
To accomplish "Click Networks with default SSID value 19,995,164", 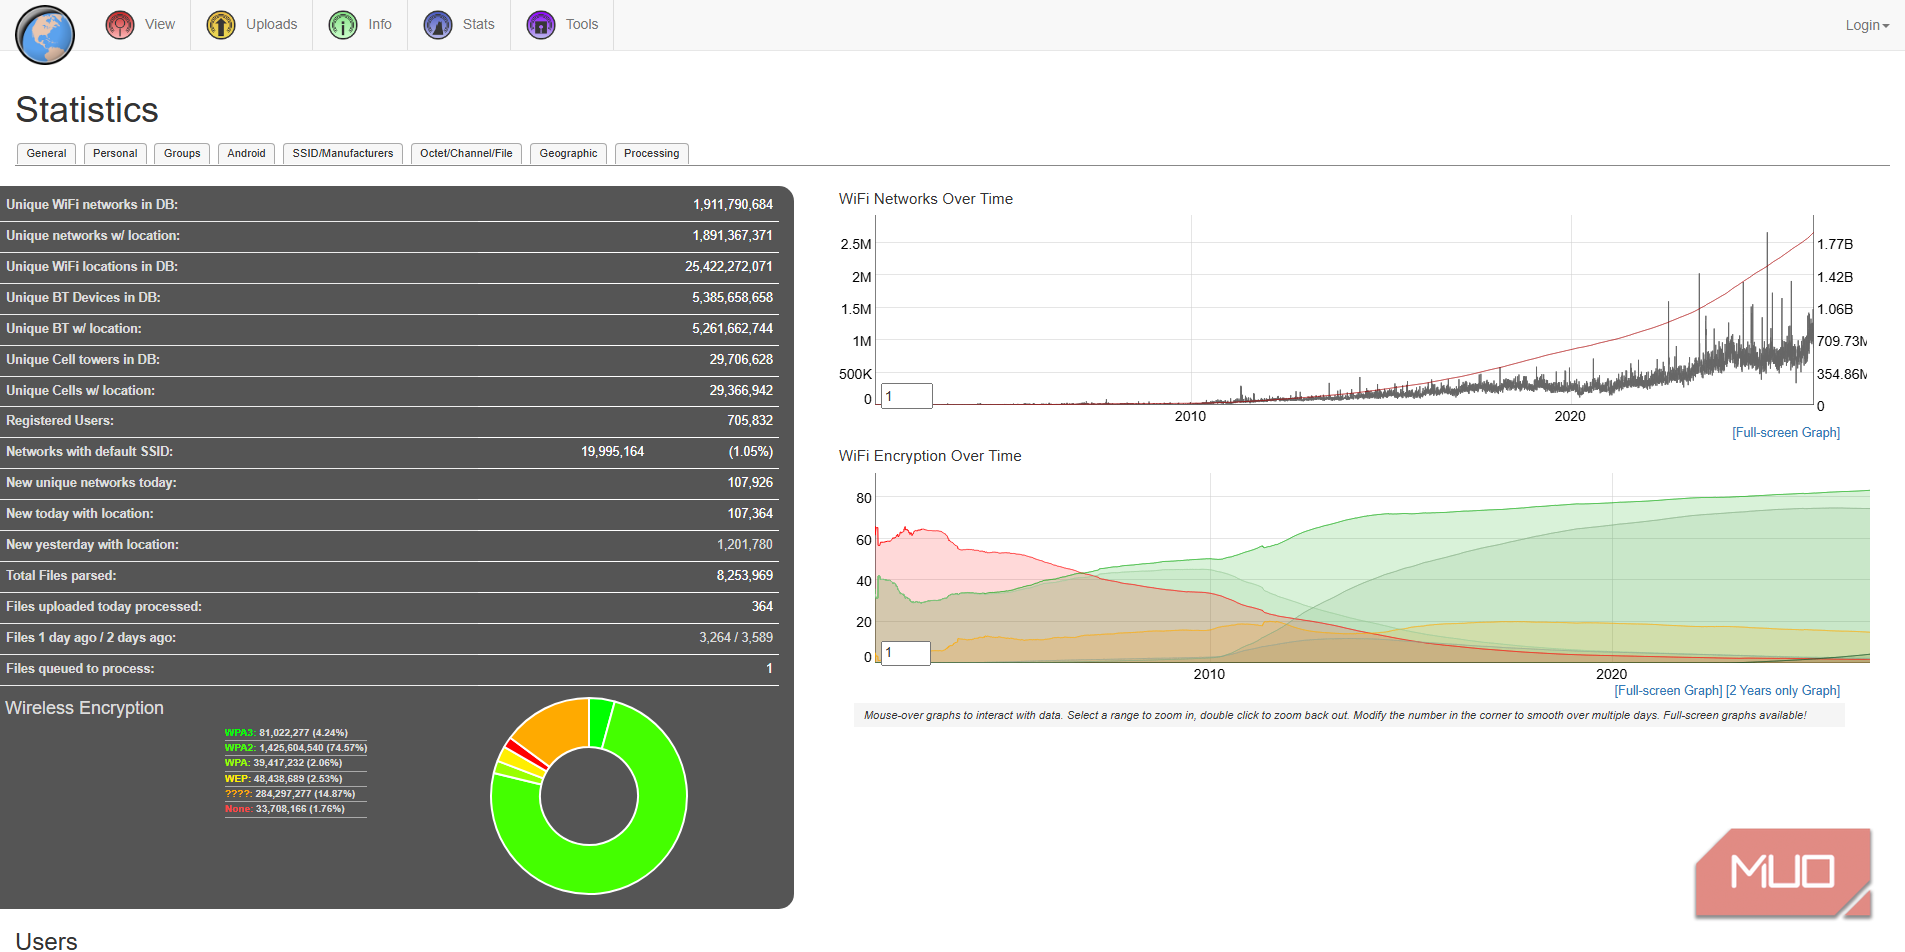I will click(x=613, y=451).
